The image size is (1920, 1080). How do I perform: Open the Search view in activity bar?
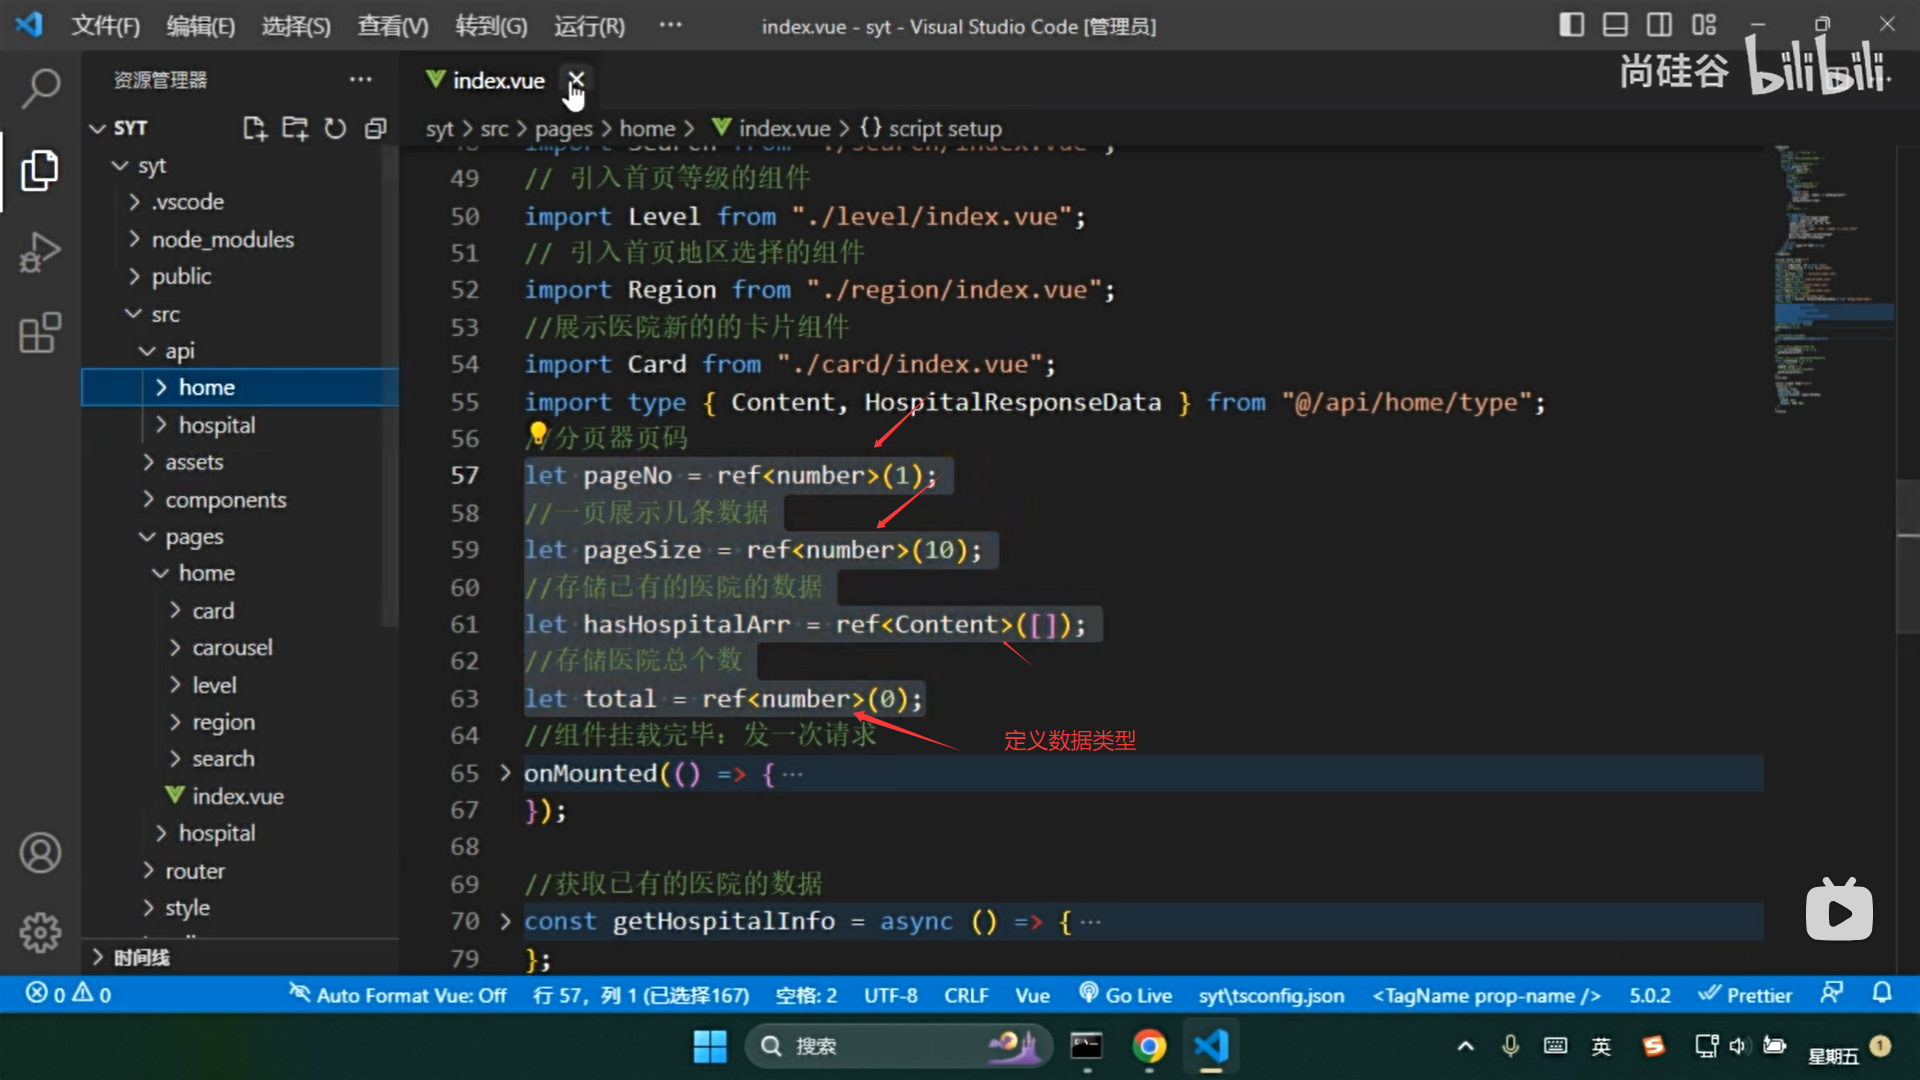[x=40, y=88]
